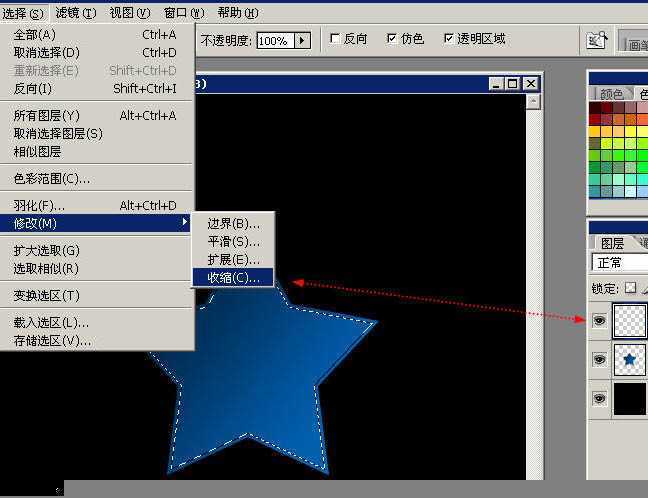Viewport: 648px width, 498px height.
Task: Click the document window minimize button
Action: 496,84
